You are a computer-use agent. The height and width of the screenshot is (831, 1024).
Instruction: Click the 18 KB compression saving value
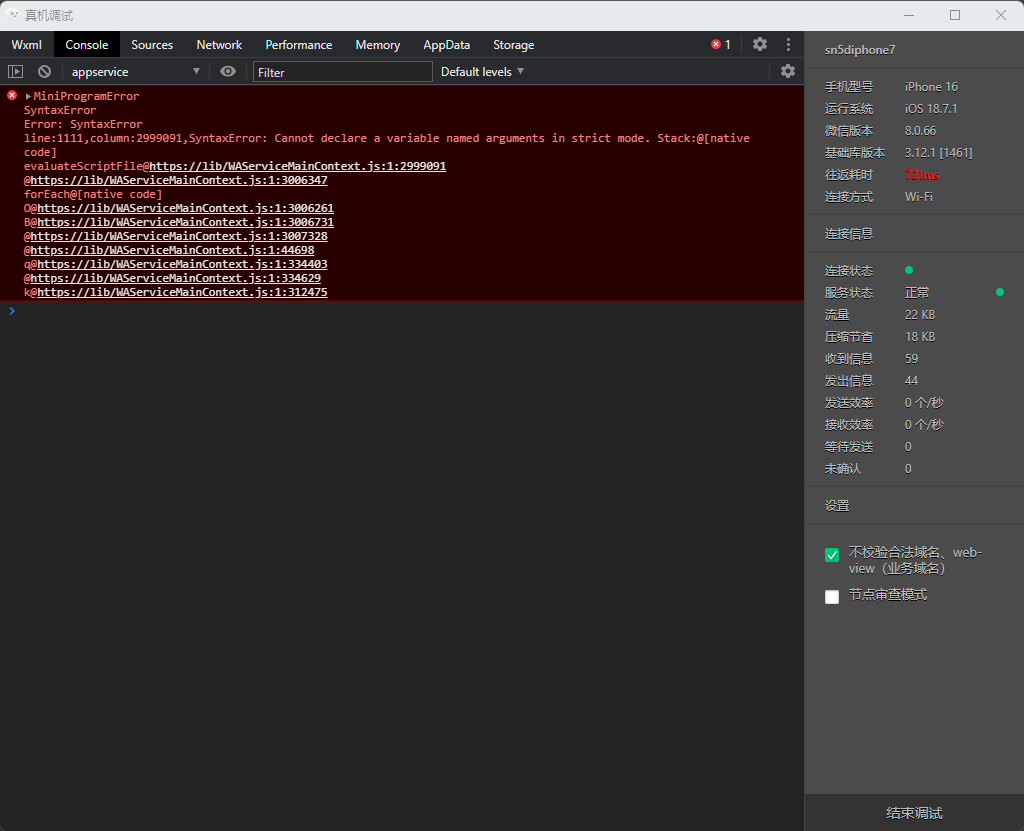920,337
